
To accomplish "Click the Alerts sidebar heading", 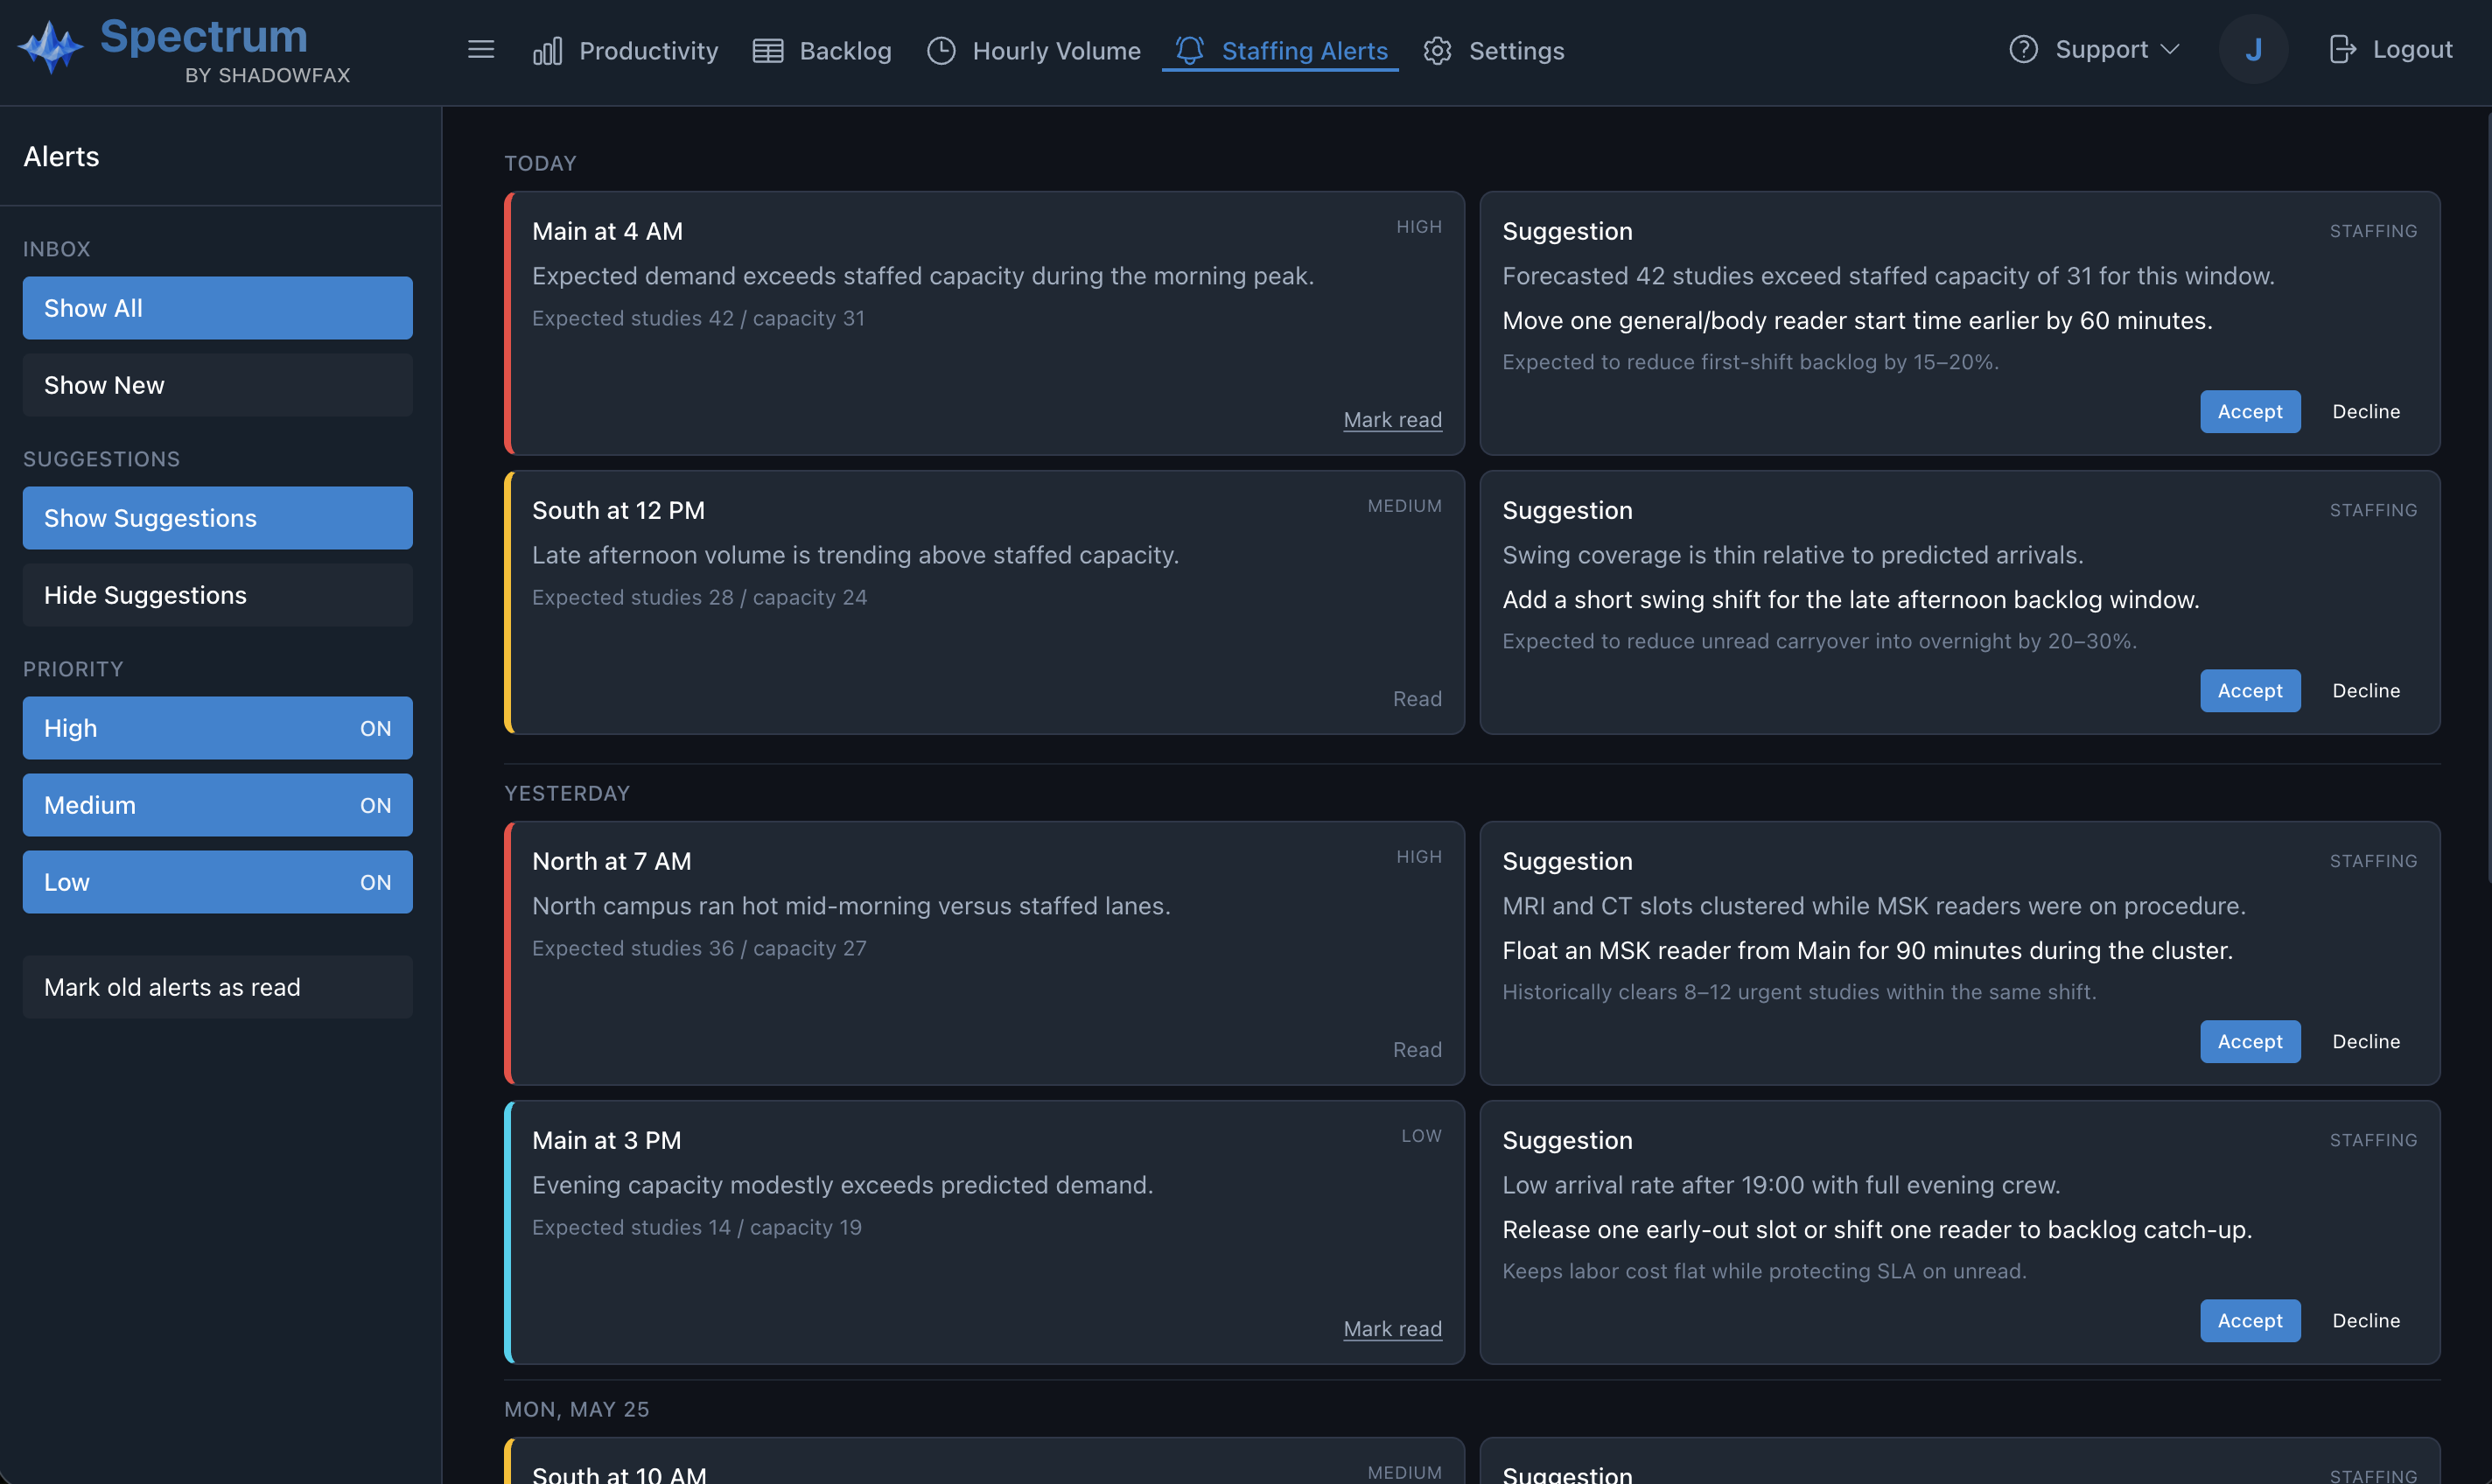I will [61, 156].
